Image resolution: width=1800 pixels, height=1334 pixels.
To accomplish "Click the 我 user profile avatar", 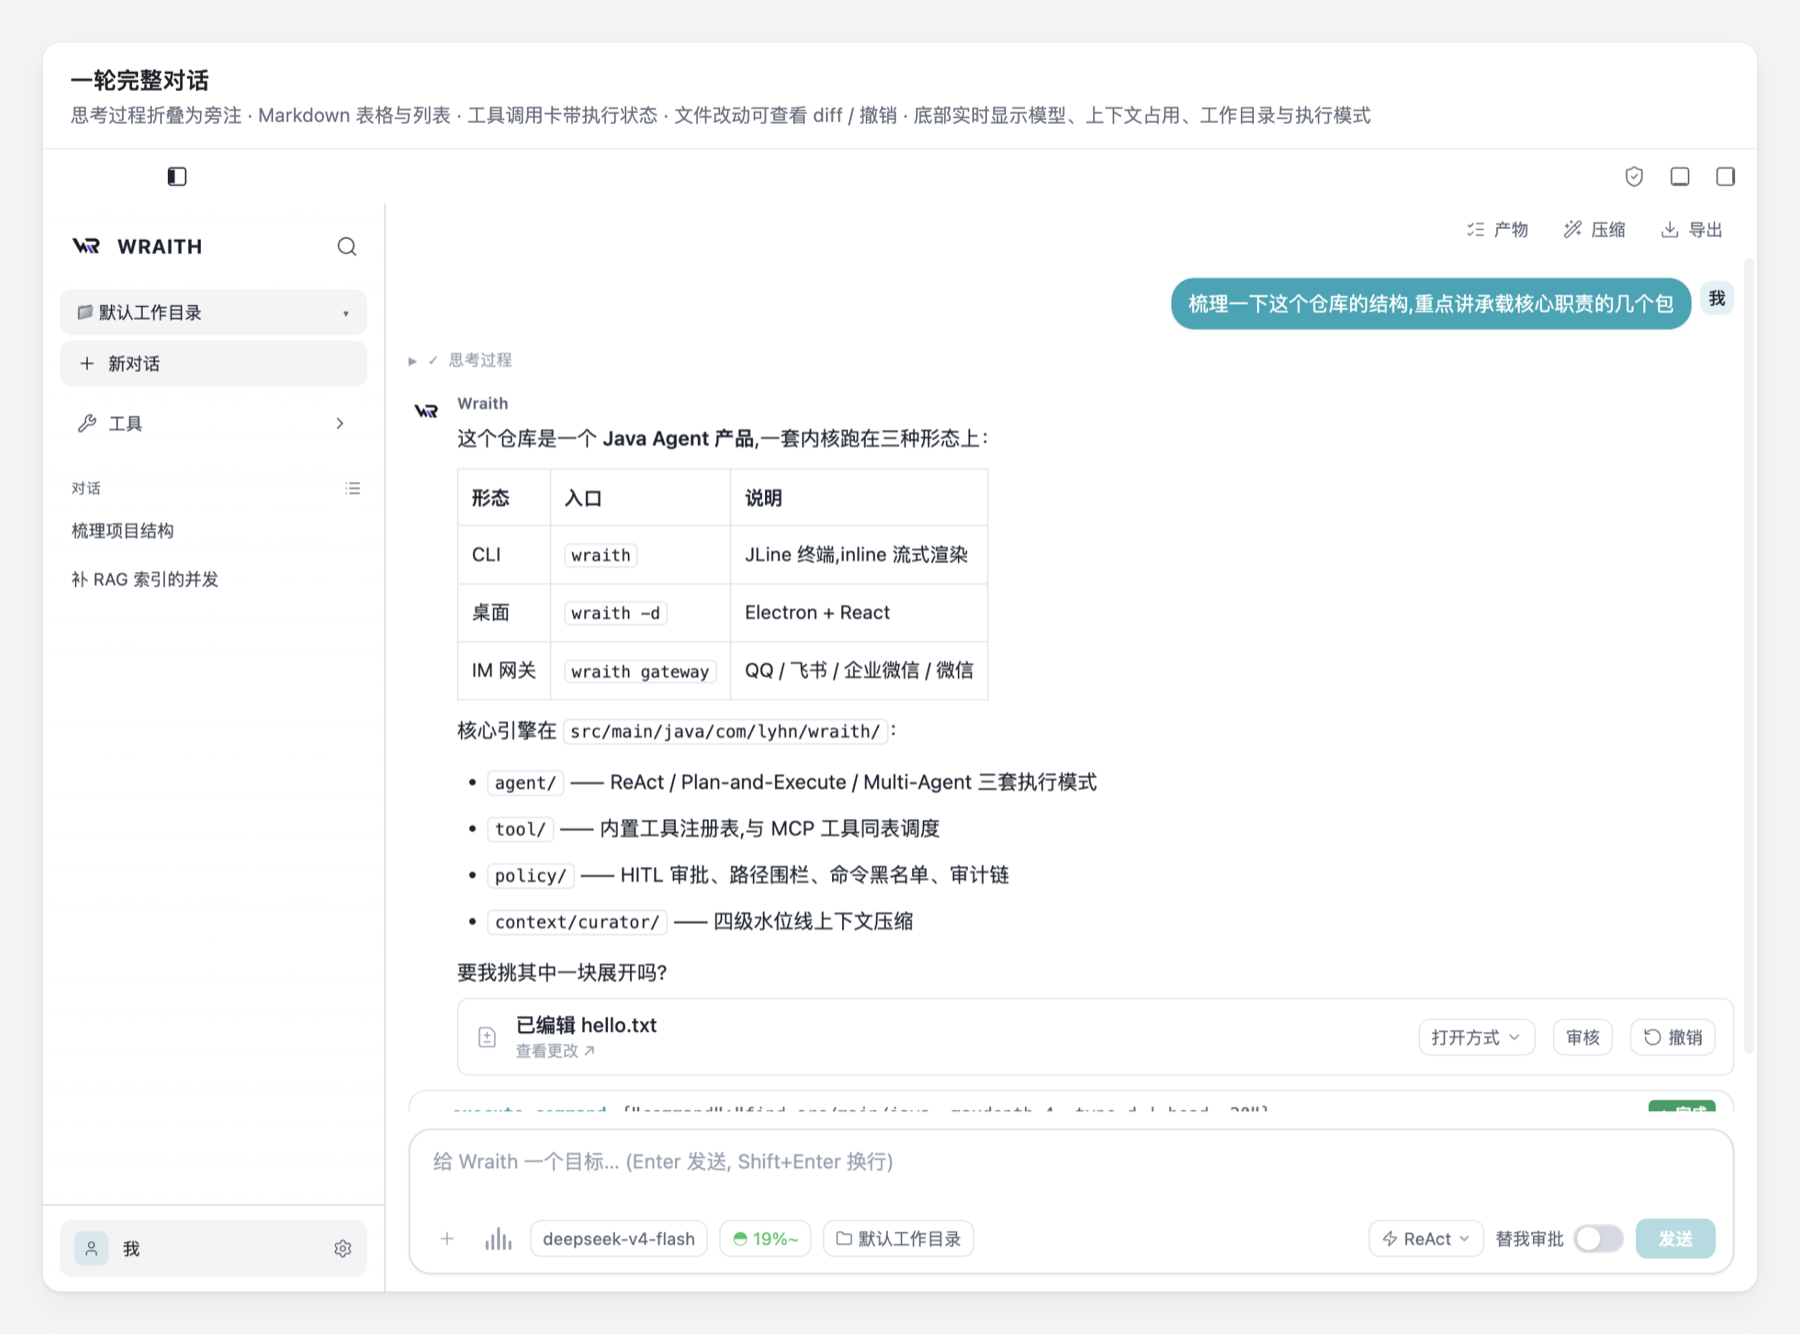I will tap(91, 1249).
